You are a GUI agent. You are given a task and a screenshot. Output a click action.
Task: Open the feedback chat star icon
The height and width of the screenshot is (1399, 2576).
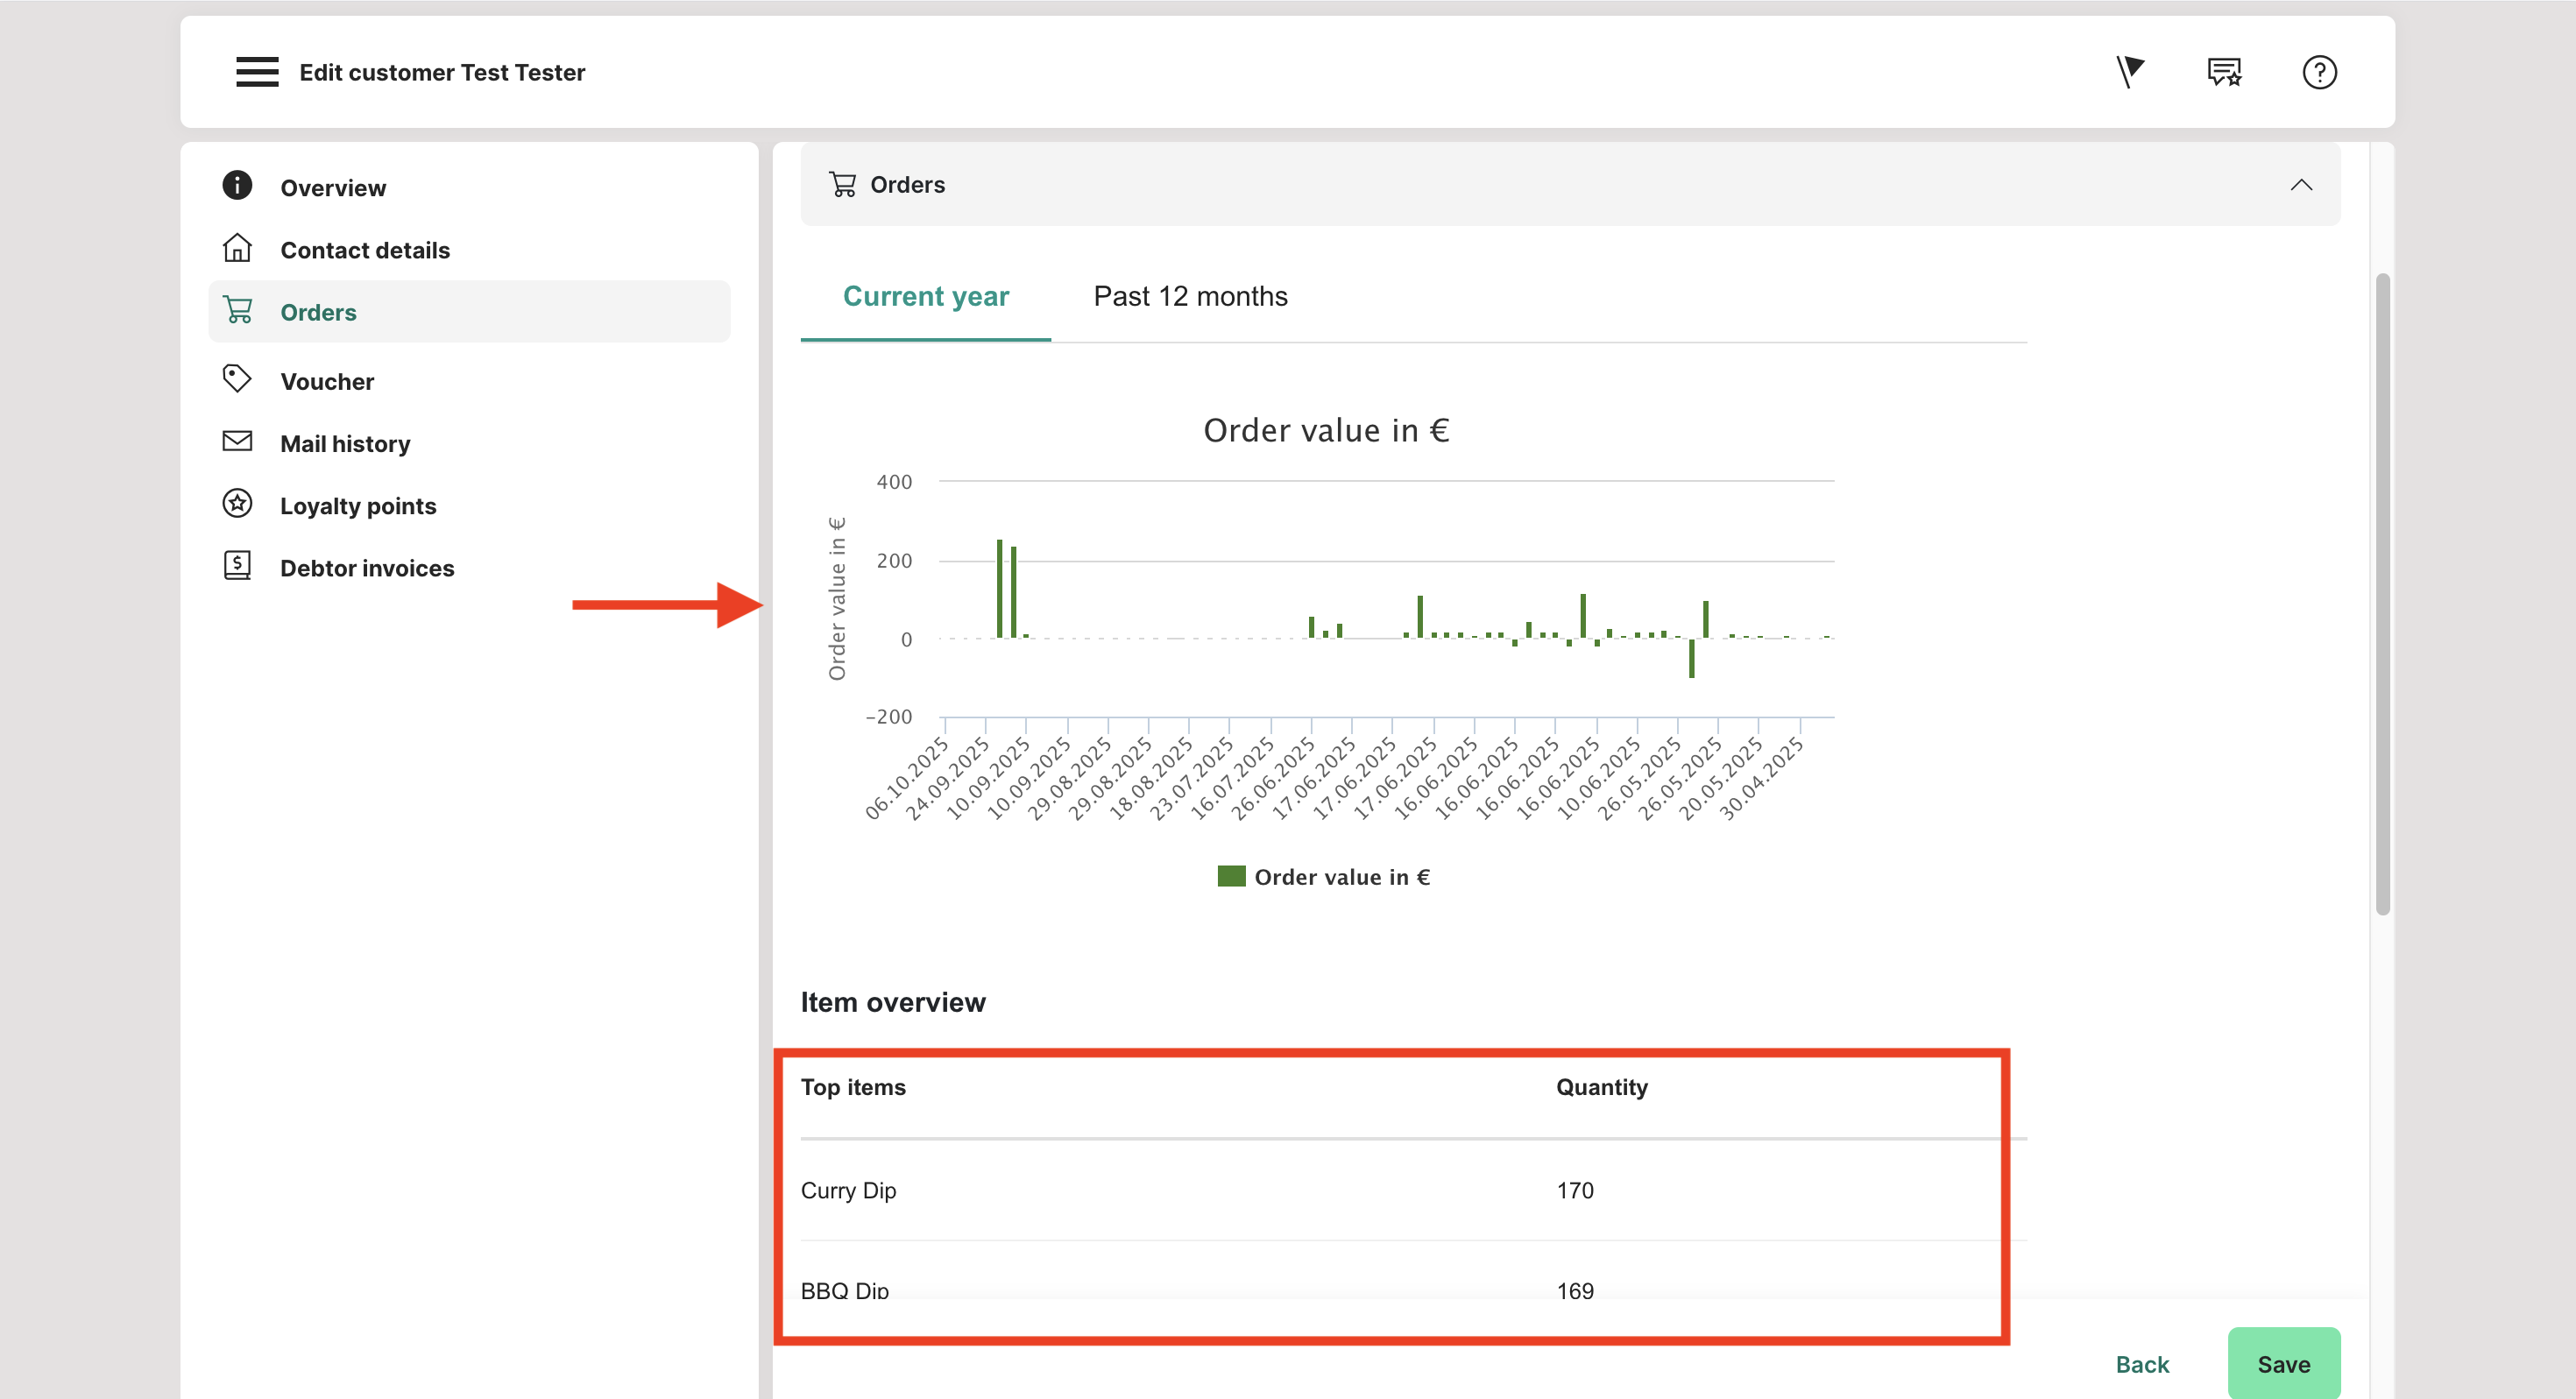pos(2224,72)
